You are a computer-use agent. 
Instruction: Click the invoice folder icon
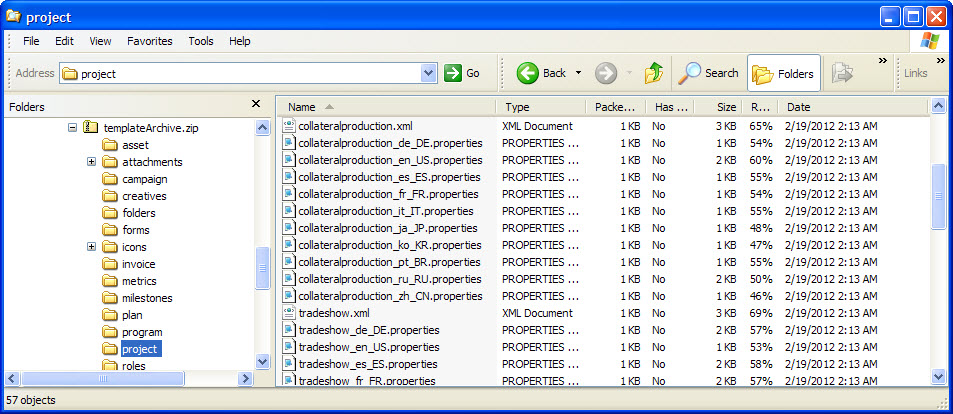click(109, 264)
